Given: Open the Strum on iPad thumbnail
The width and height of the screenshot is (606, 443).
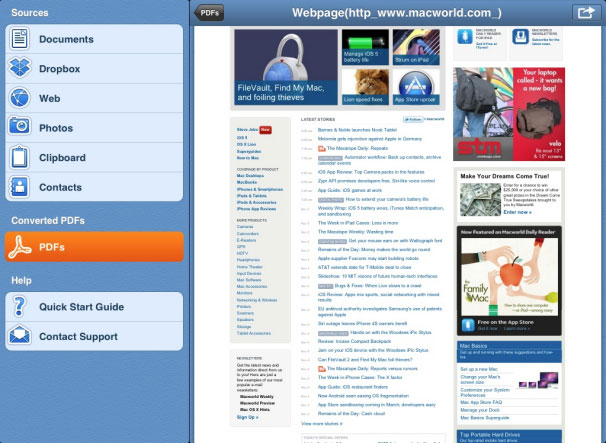Looking at the screenshot, I should click(x=416, y=47).
